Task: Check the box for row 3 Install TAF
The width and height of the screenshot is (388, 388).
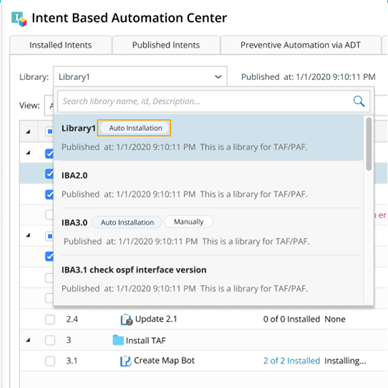Action: point(50,340)
